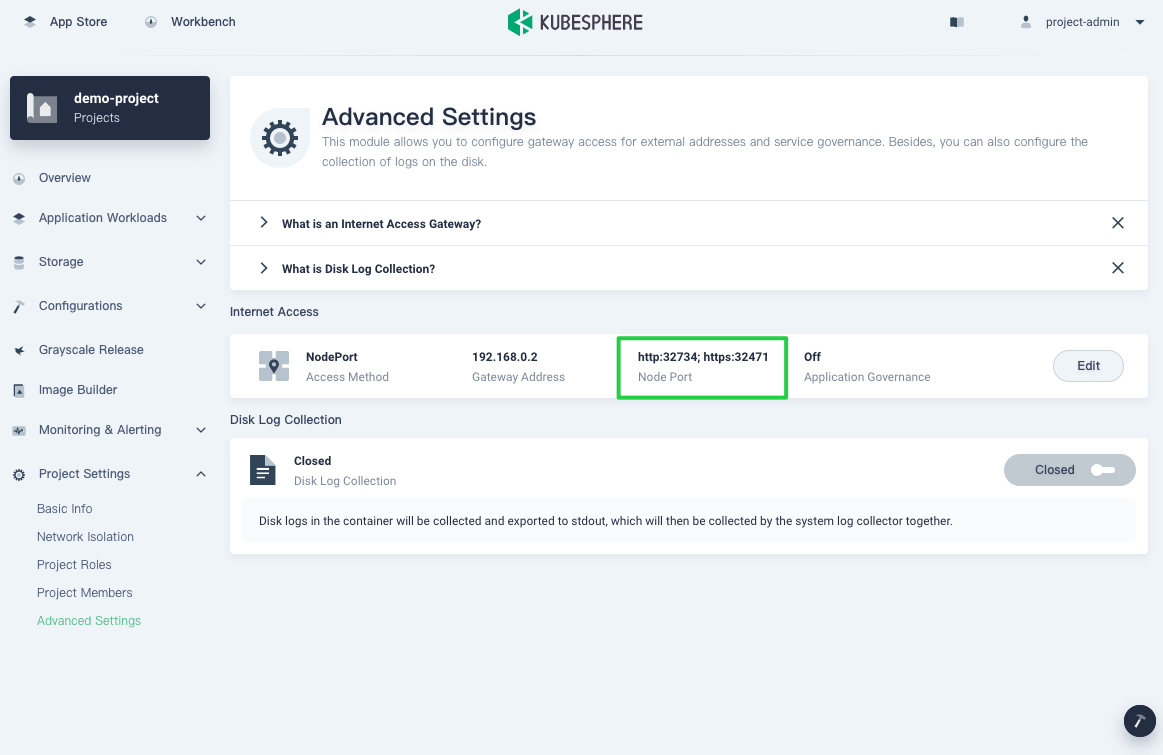Open Image Builder page
This screenshot has width=1163, height=755.
point(78,390)
